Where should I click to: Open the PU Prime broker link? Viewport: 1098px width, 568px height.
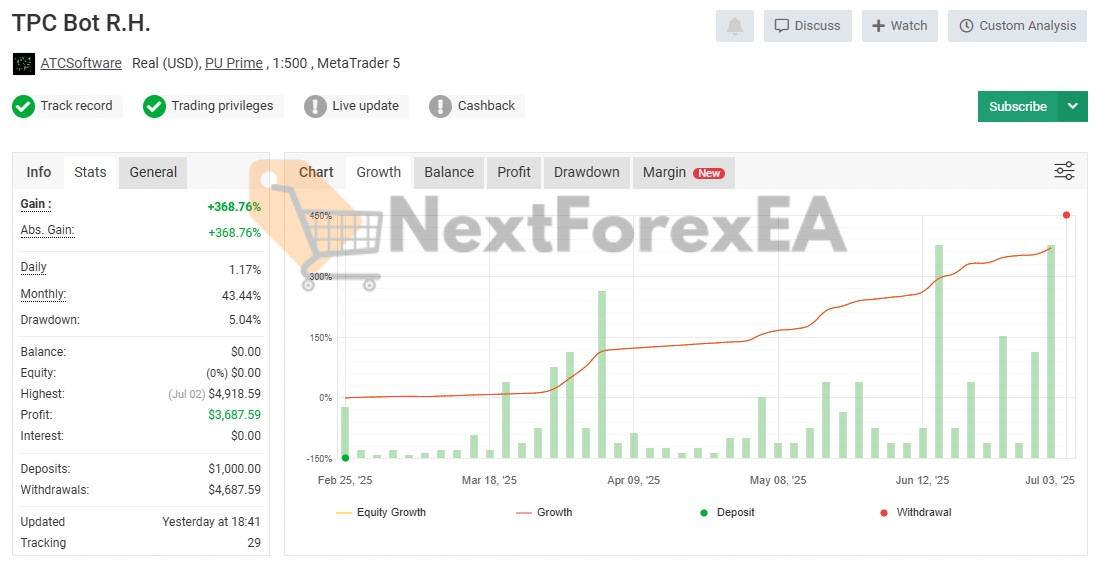[234, 63]
